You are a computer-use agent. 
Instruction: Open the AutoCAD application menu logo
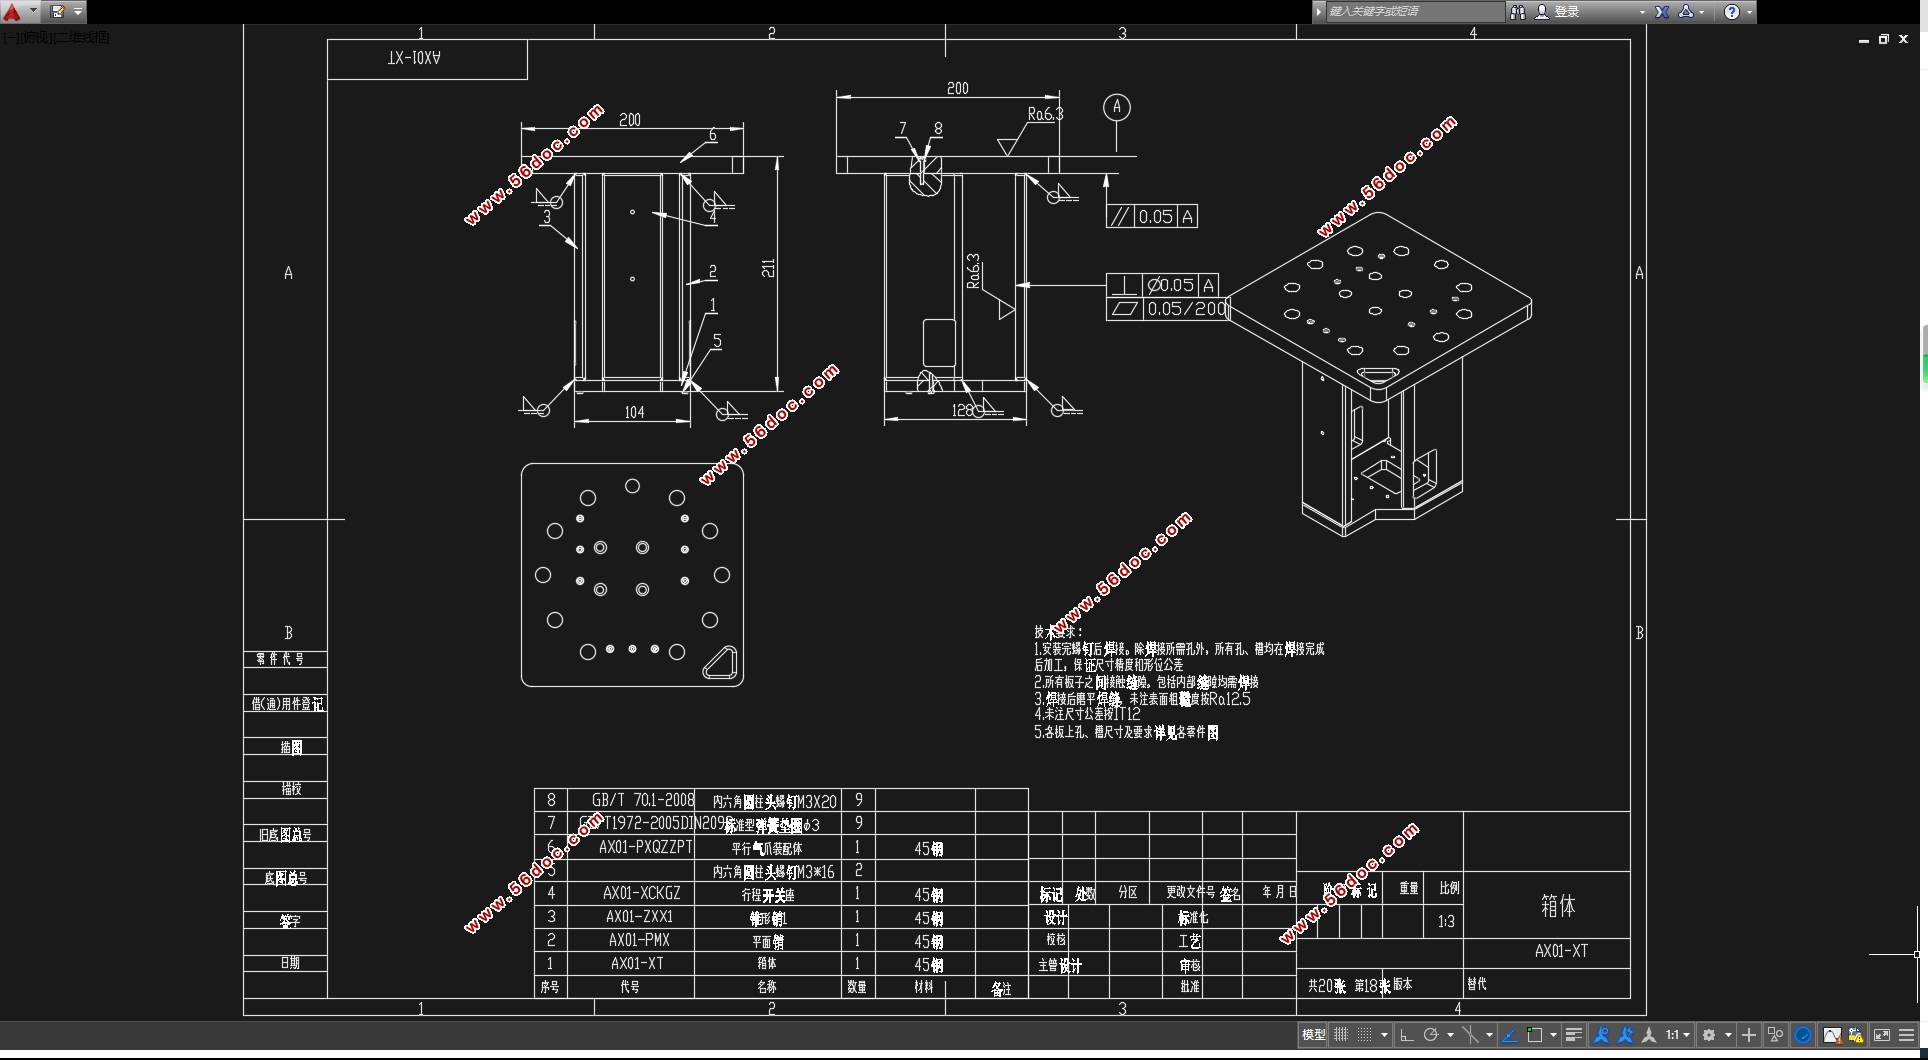tap(13, 12)
